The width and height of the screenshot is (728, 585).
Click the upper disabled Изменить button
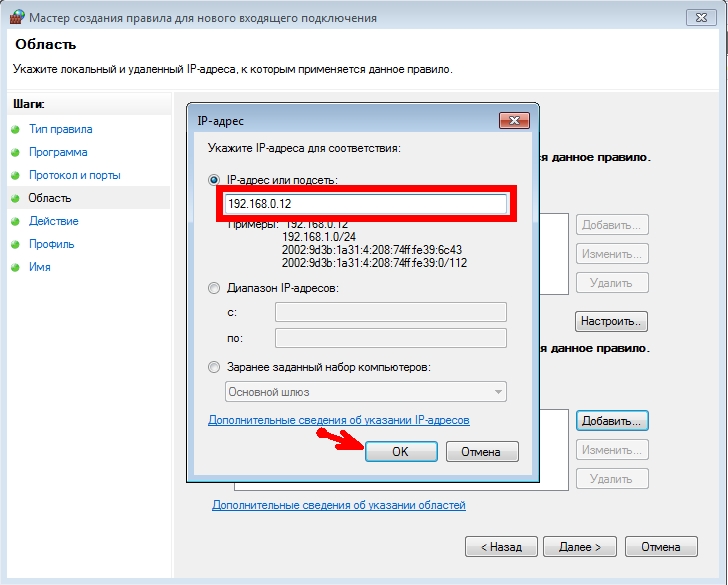pyautogui.click(x=612, y=254)
